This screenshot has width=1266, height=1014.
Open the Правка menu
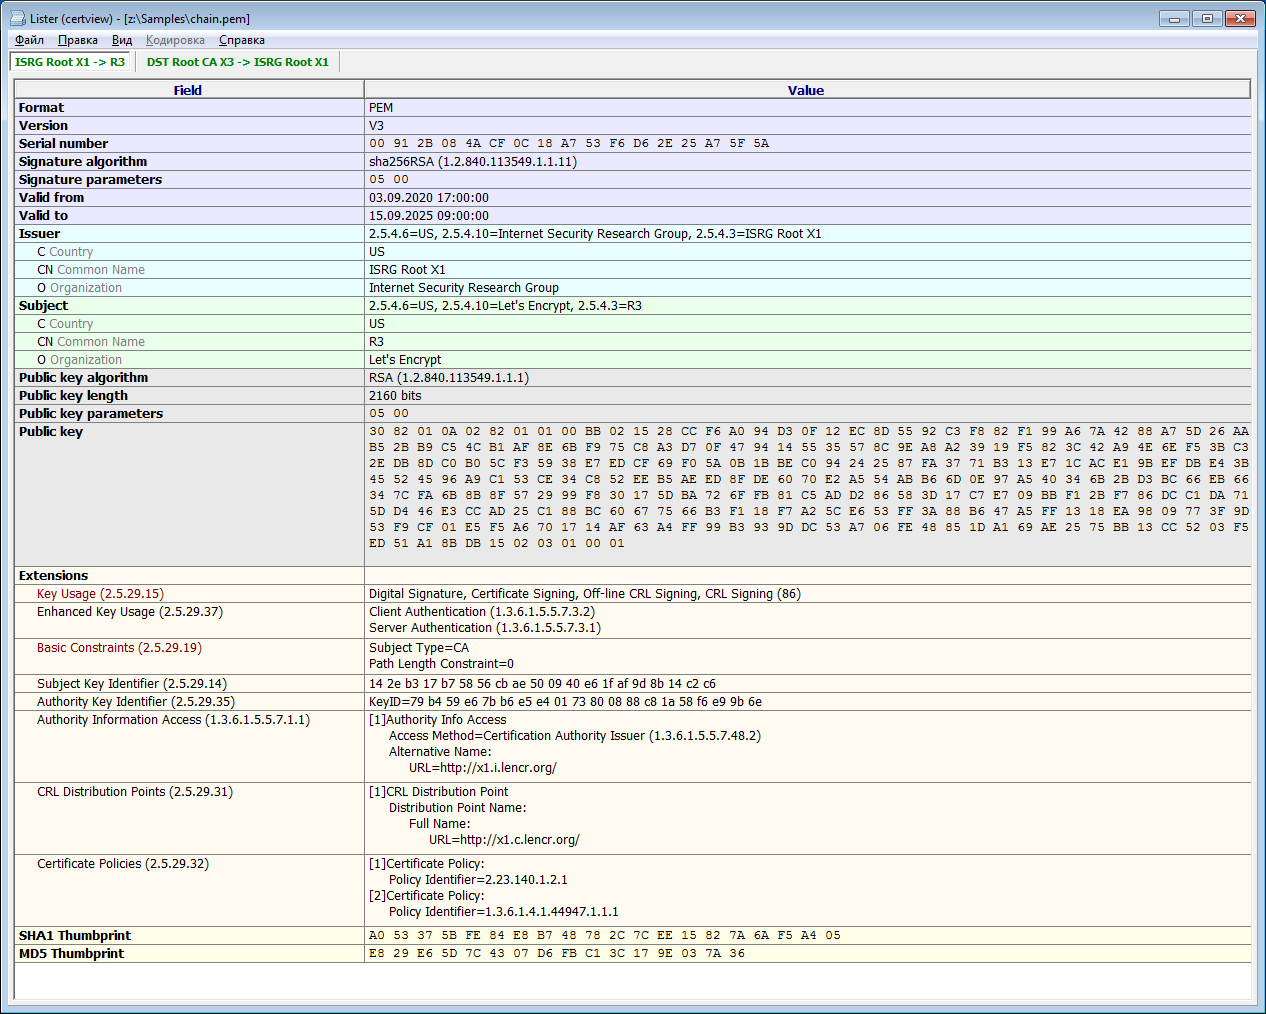77,40
